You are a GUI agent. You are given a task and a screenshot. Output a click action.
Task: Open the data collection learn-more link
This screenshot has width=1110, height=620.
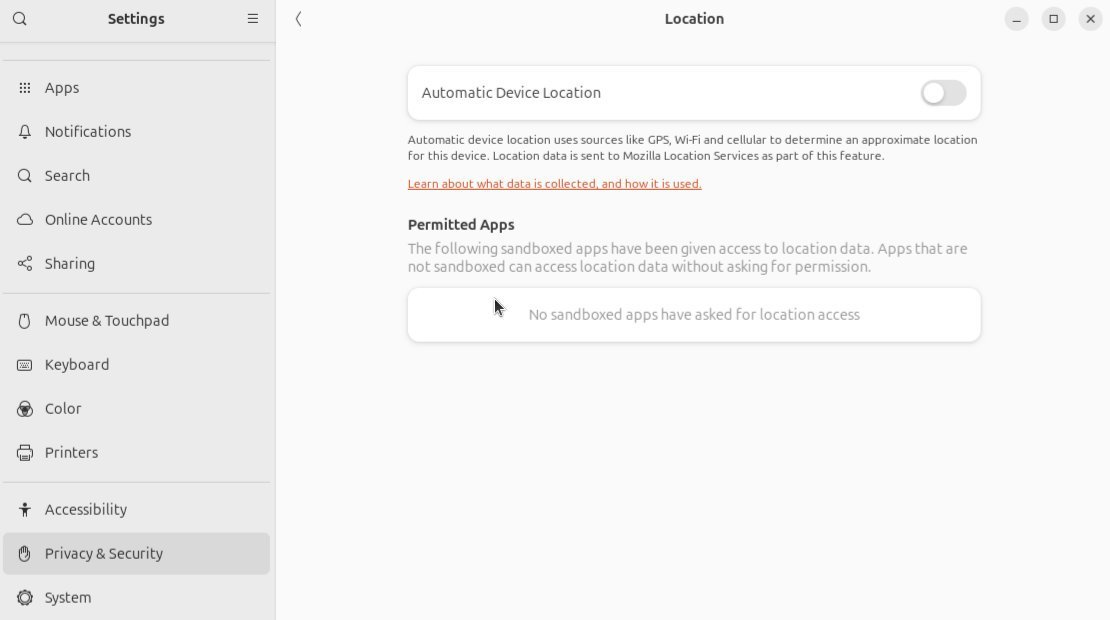[x=554, y=184]
